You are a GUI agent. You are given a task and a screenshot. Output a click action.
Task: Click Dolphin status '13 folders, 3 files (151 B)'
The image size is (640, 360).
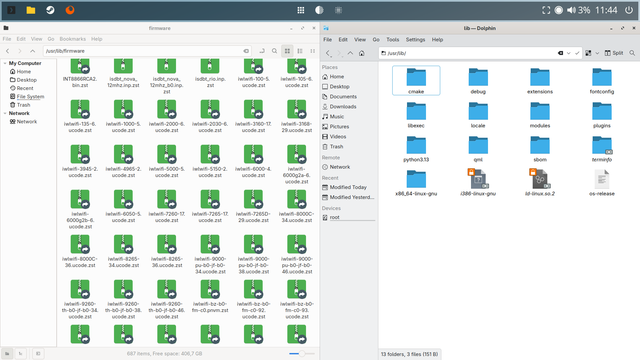pyautogui.click(x=409, y=354)
